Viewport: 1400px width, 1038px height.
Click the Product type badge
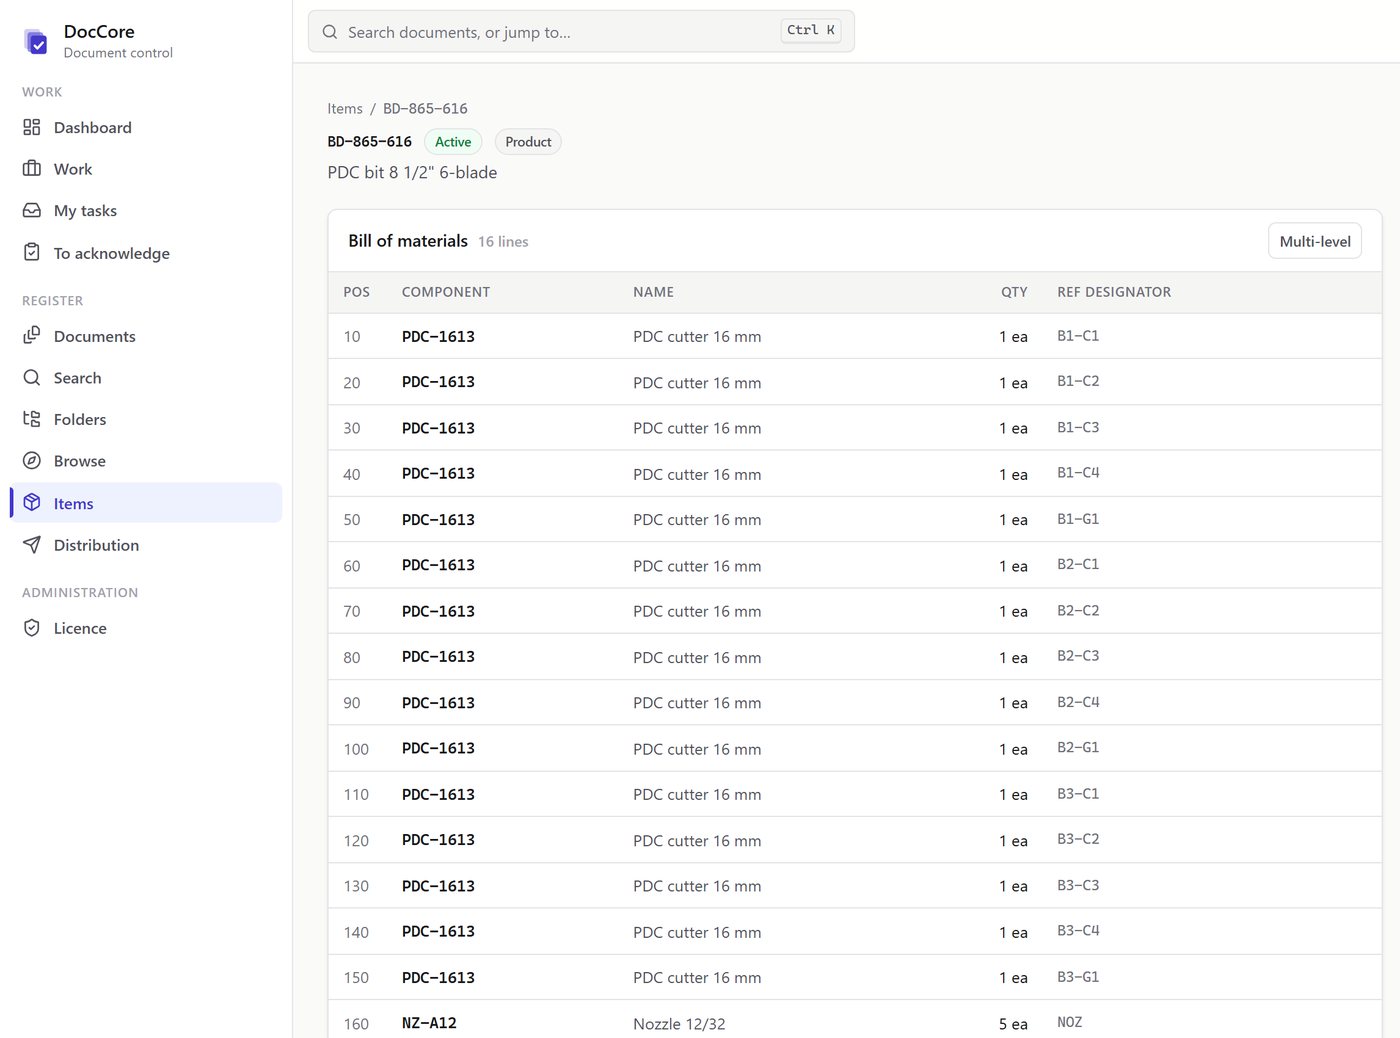[x=528, y=142]
